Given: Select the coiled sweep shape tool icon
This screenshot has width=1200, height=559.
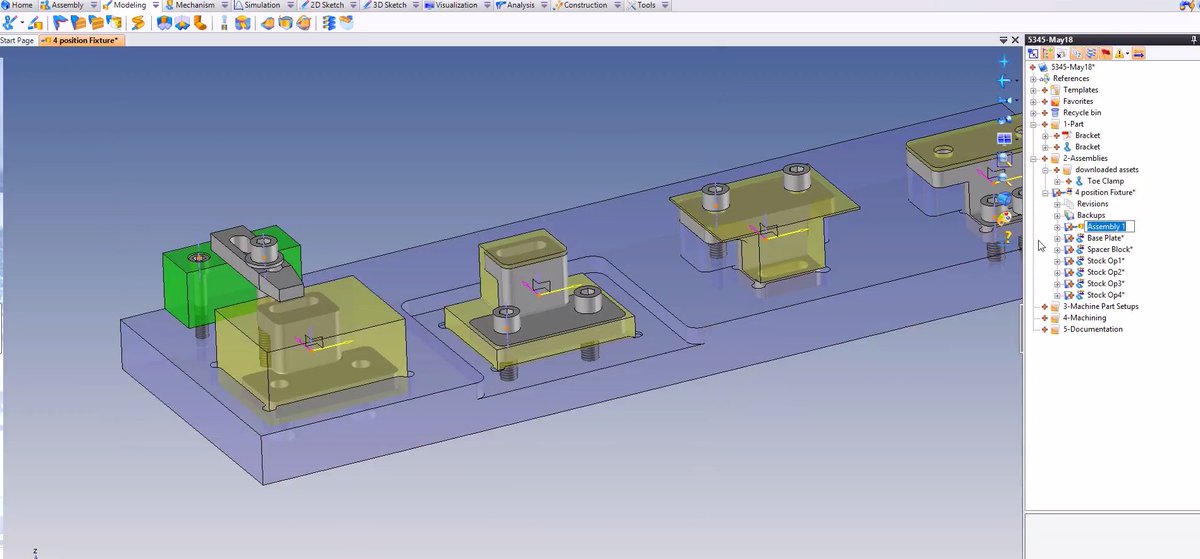Looking at the screenshot, I should 137,22.
